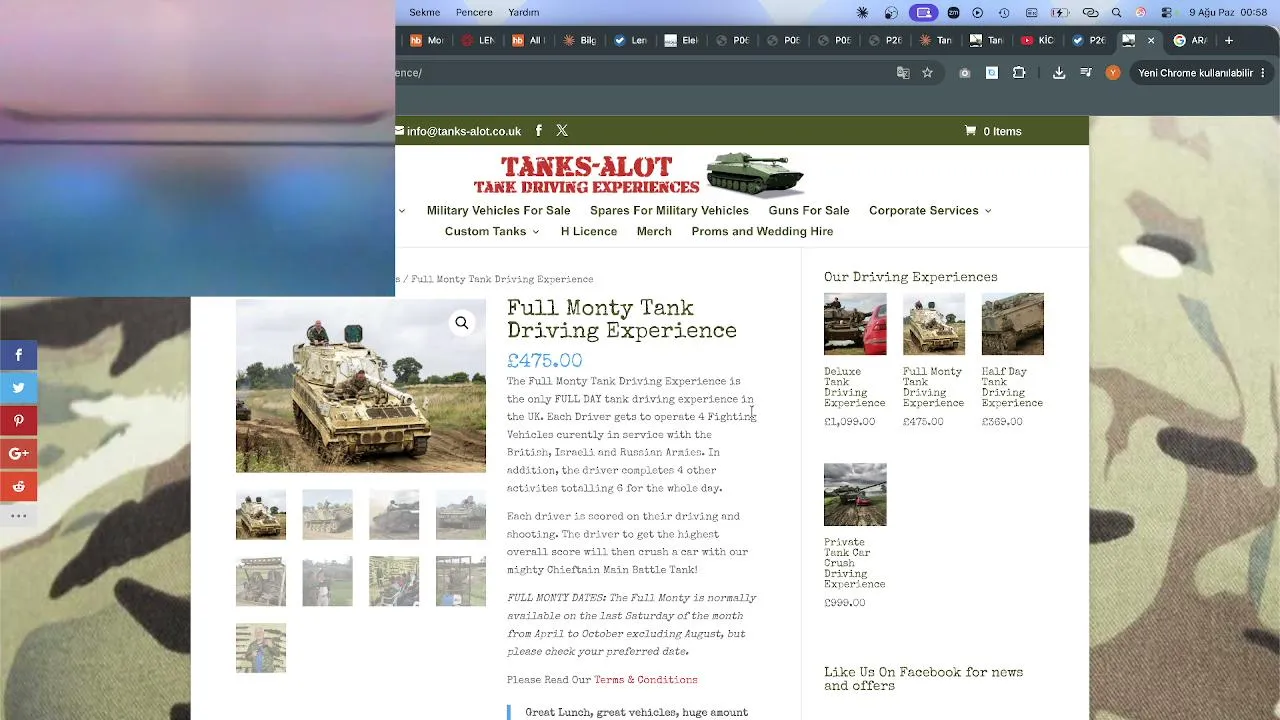Click the image zoom magnifier icon

[x=462, y=323]
